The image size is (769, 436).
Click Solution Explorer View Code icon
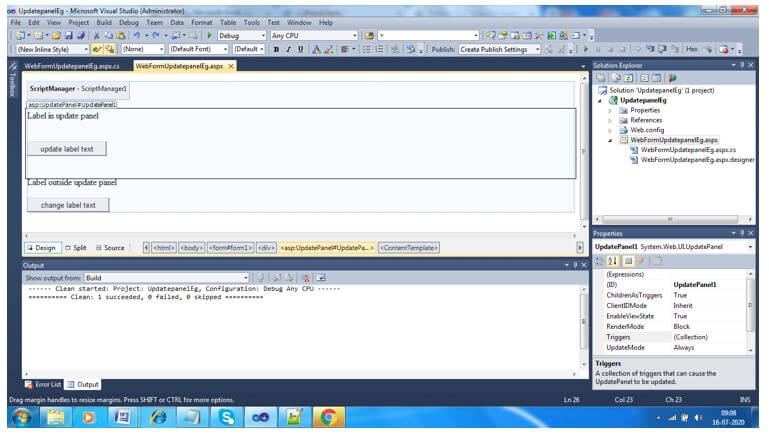(x=644, y=77)
